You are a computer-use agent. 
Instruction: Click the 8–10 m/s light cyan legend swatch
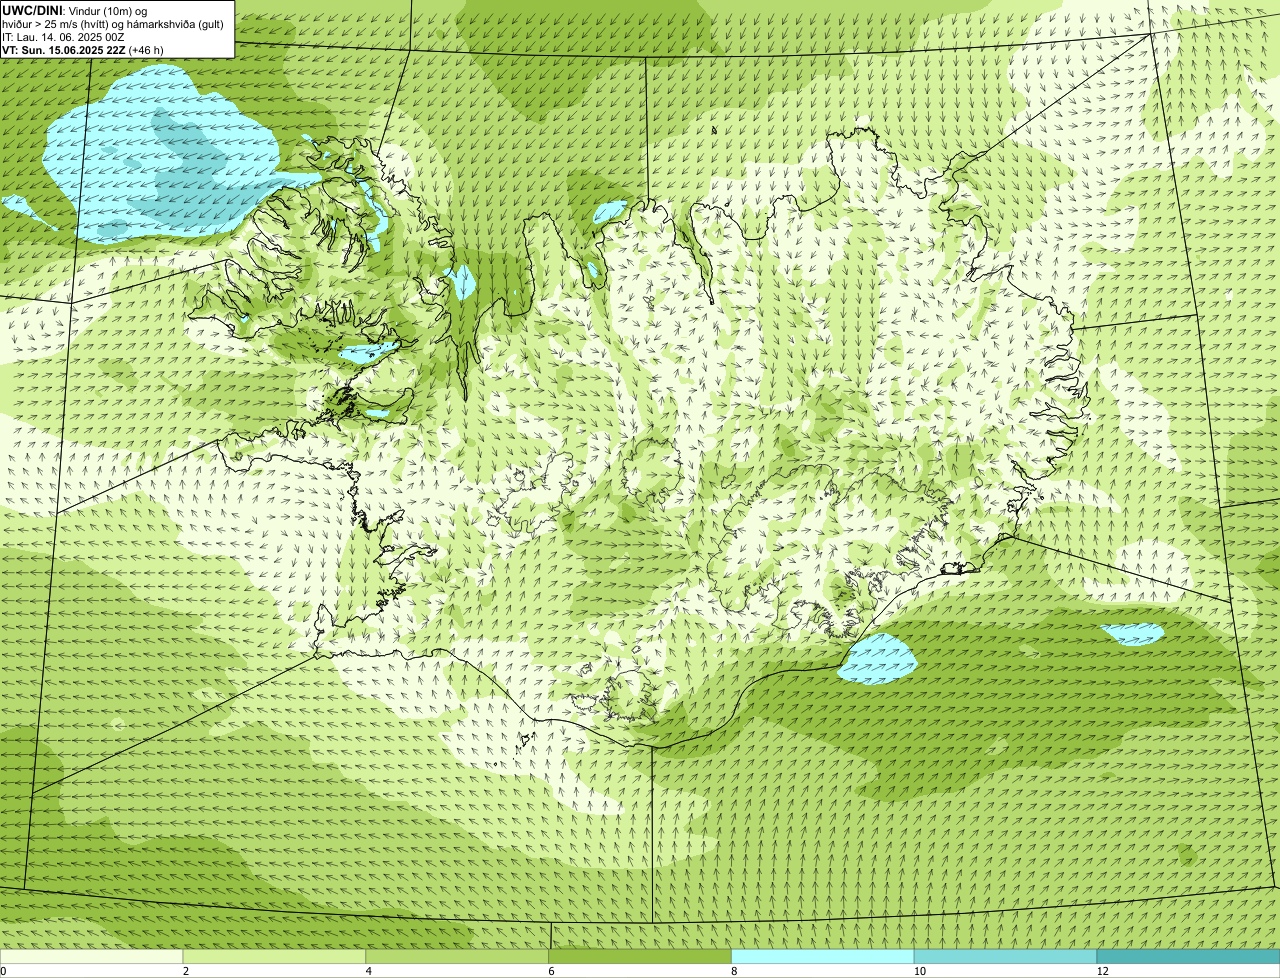823,957
